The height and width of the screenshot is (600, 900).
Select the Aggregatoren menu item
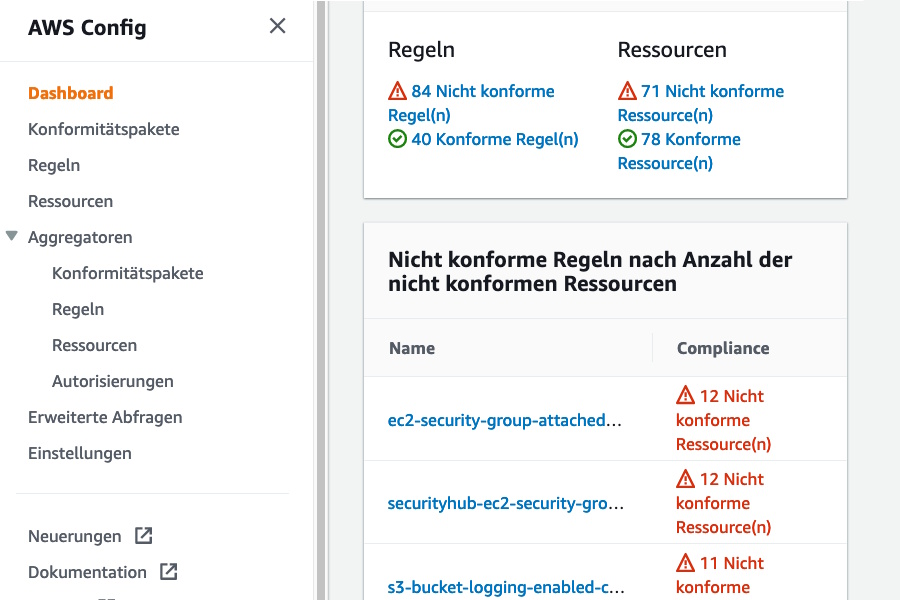80,238
